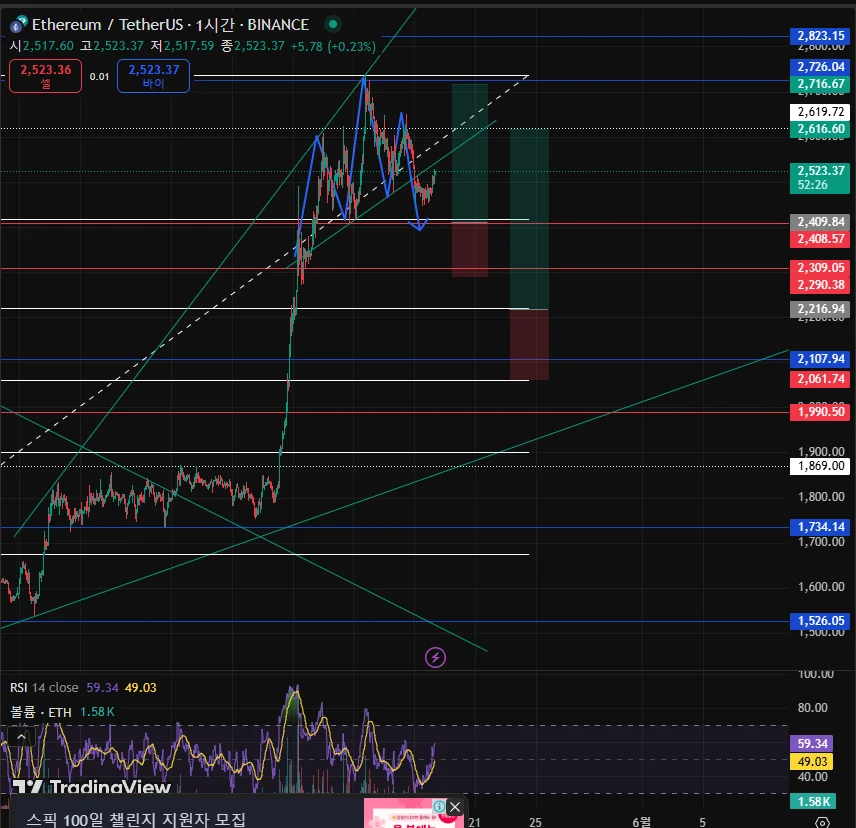Click the red 2,523.36 sell button
The height and width of the screenshot is (828, 856).
point(46,76)
